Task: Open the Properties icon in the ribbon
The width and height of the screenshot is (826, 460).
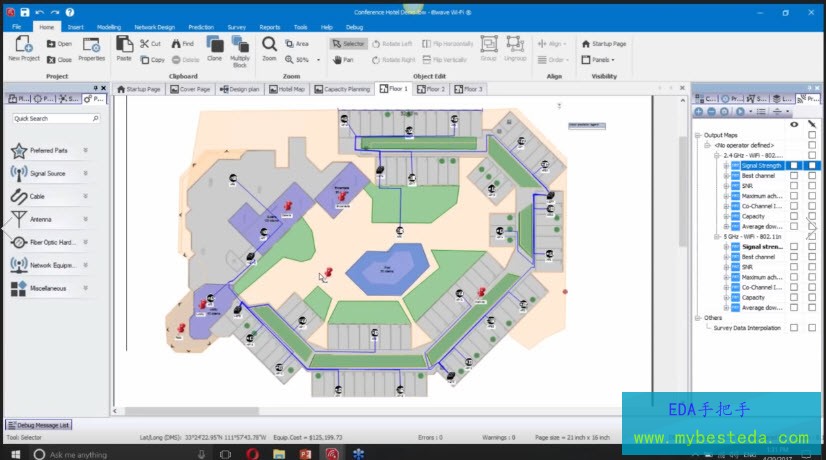Action: tap(91, 46)
